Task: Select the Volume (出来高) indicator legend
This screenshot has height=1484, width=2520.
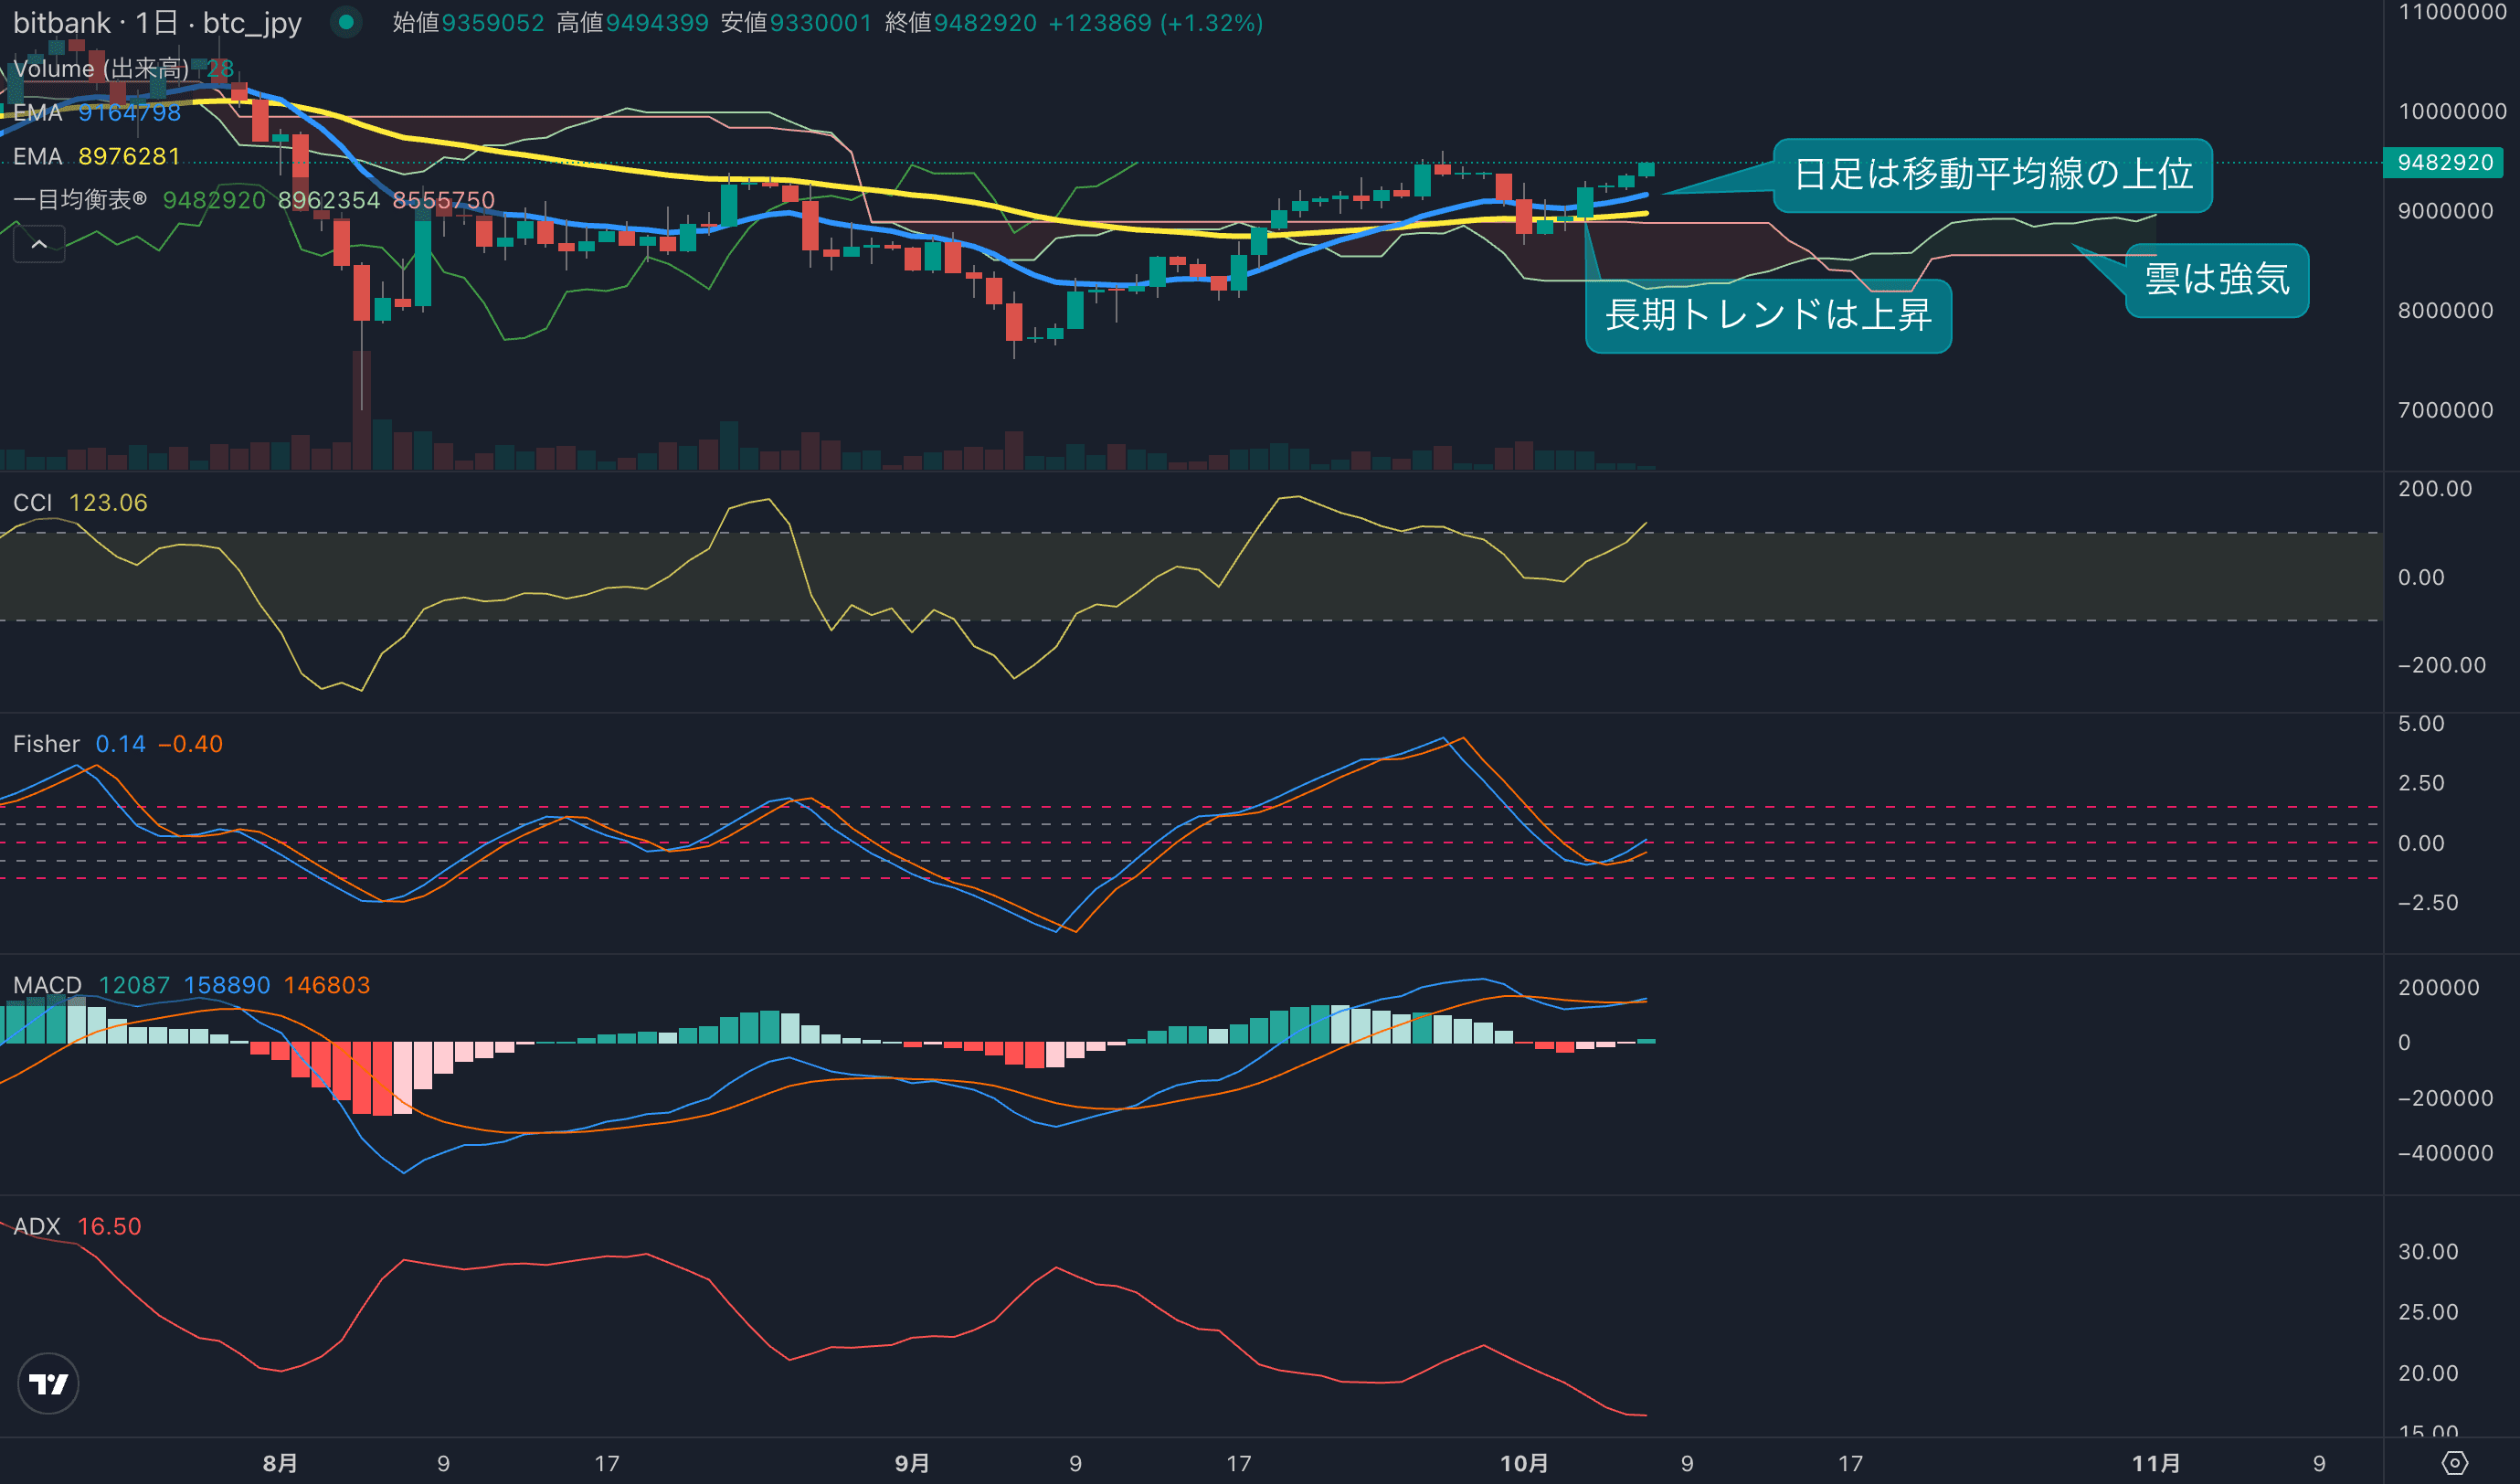Action: click(100, 69)
